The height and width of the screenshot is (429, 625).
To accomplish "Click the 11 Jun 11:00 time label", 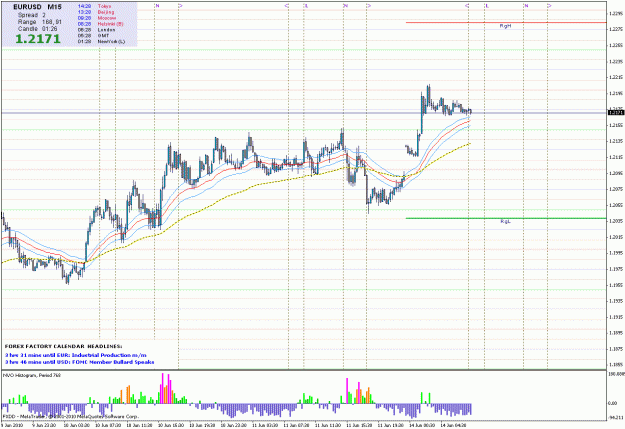I will coord(328,425).
